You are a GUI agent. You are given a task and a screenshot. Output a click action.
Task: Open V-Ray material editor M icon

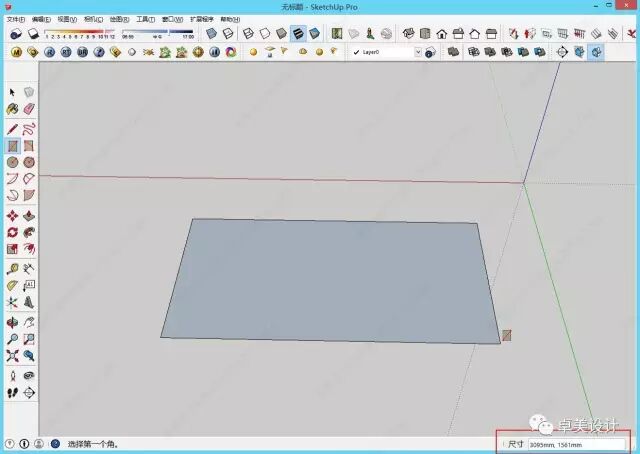pyautogui.click(x=16, y=52)
